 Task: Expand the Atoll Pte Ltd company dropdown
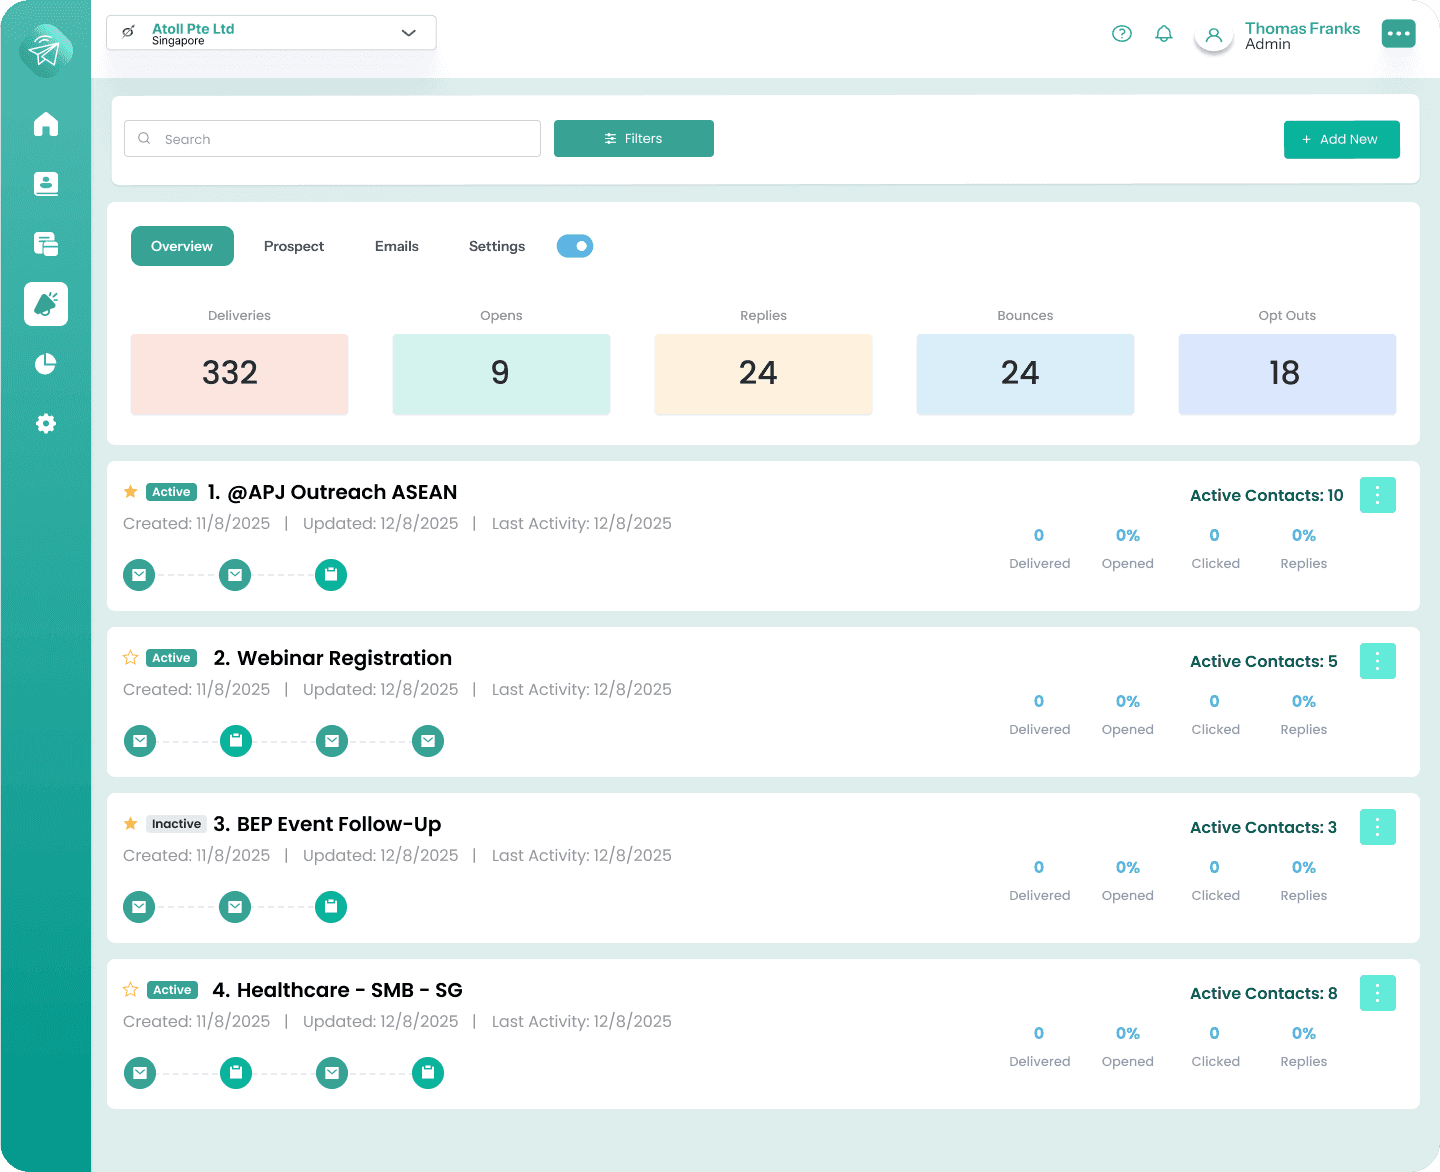tap(408, 32)
